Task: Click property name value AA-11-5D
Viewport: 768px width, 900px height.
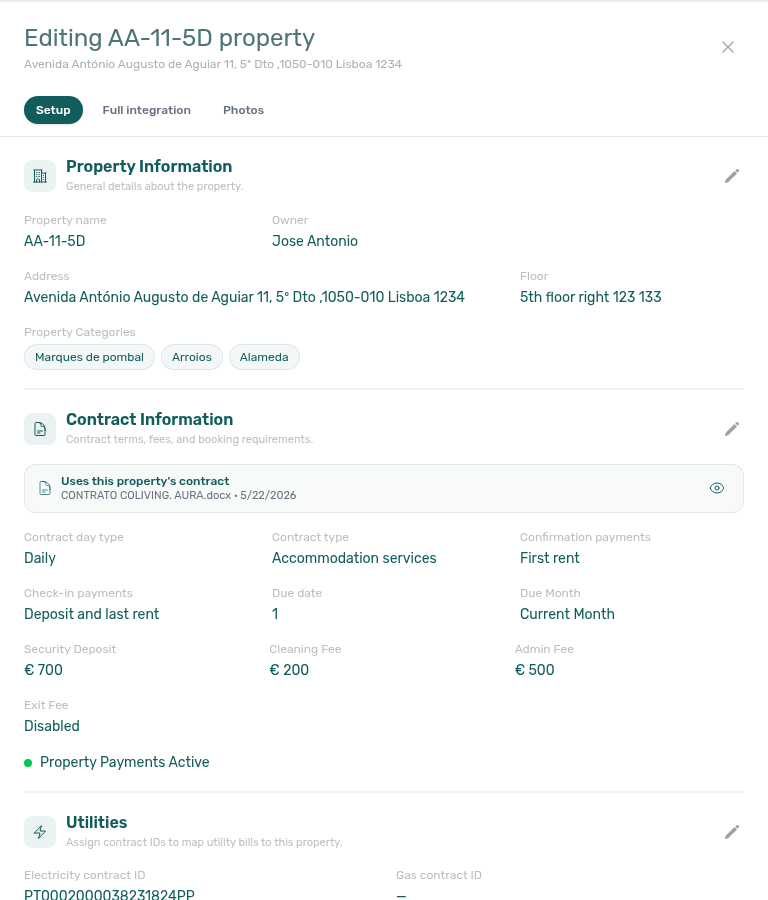Action: pos(55,241)
